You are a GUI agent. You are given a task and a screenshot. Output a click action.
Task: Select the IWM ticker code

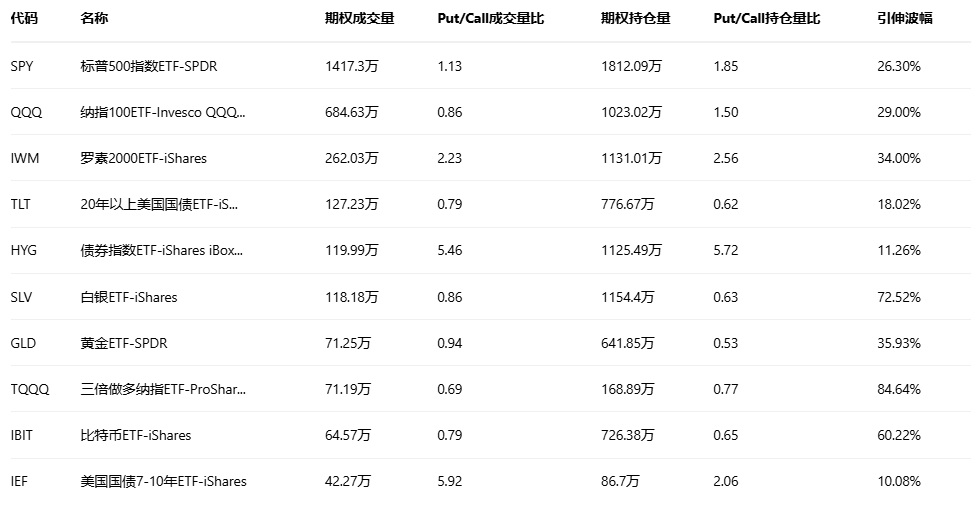pos(25,158)
